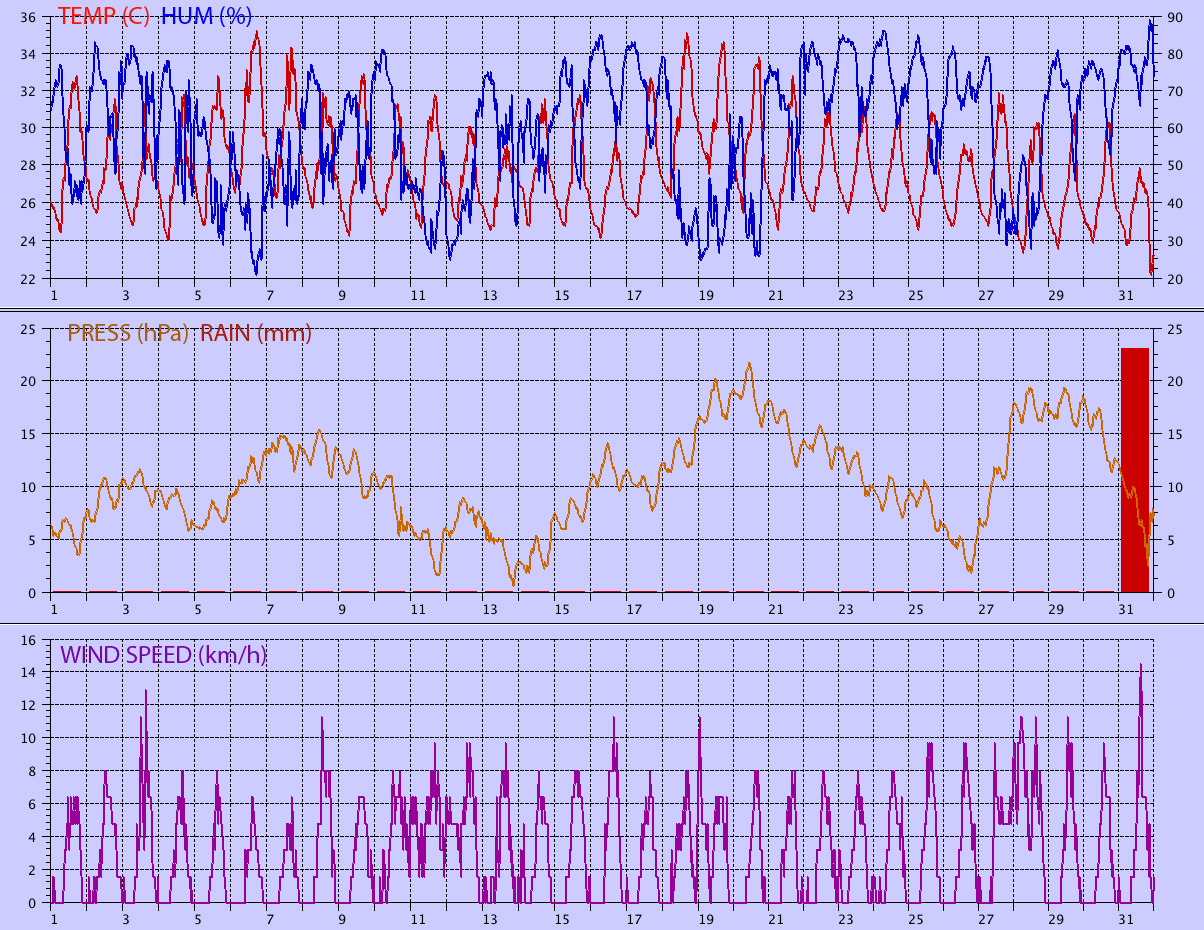Viewport: 1204px width, 930px height.
Task: Click 15 on the rain axis
Action: 1175,434
